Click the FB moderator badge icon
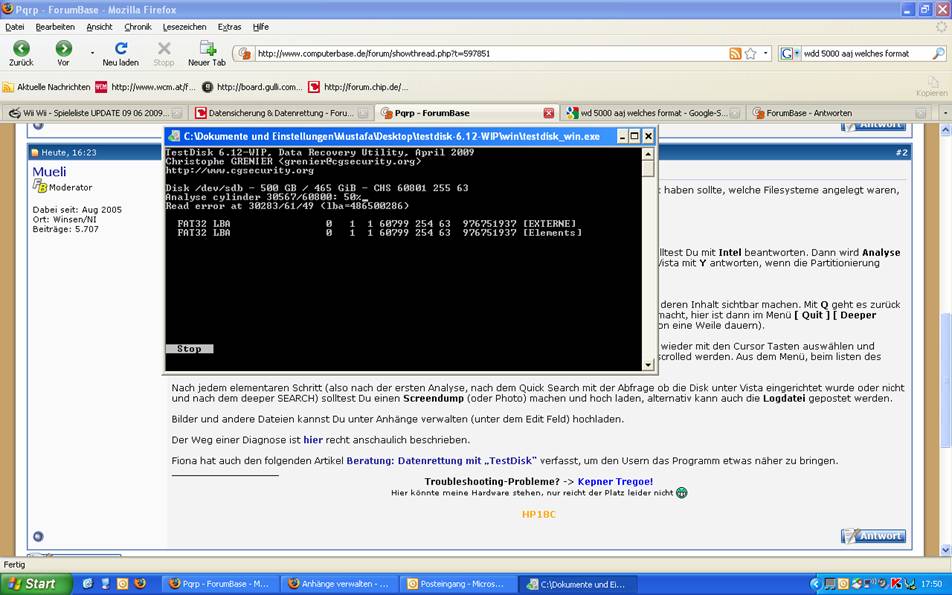The height and width of the screenshot is (595, 952). (x=40, y=186)
